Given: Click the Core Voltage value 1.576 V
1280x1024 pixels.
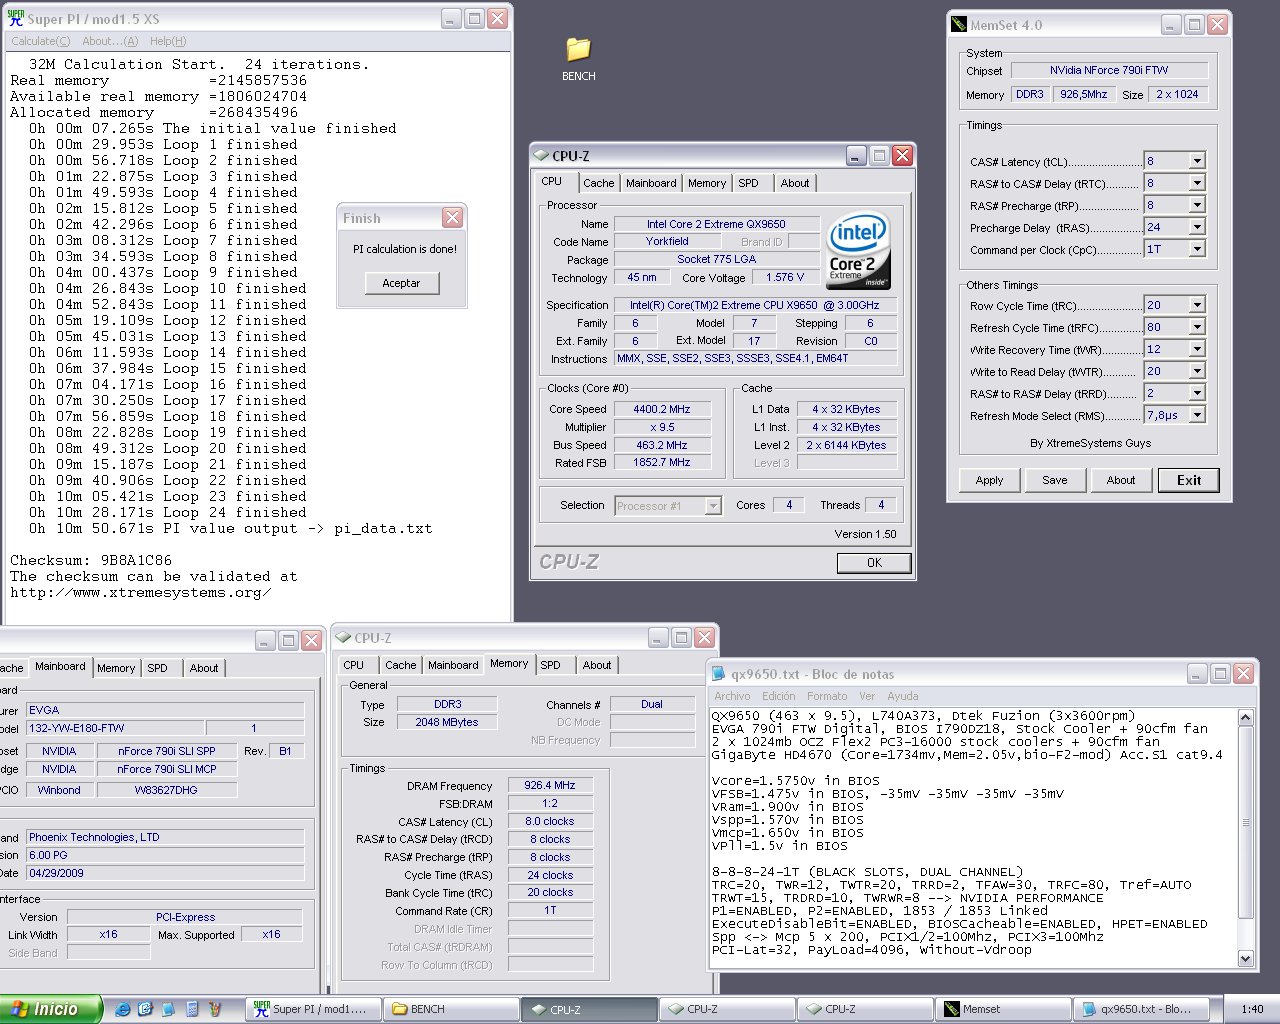Looking at the screenshot, I should pos(785,278).
